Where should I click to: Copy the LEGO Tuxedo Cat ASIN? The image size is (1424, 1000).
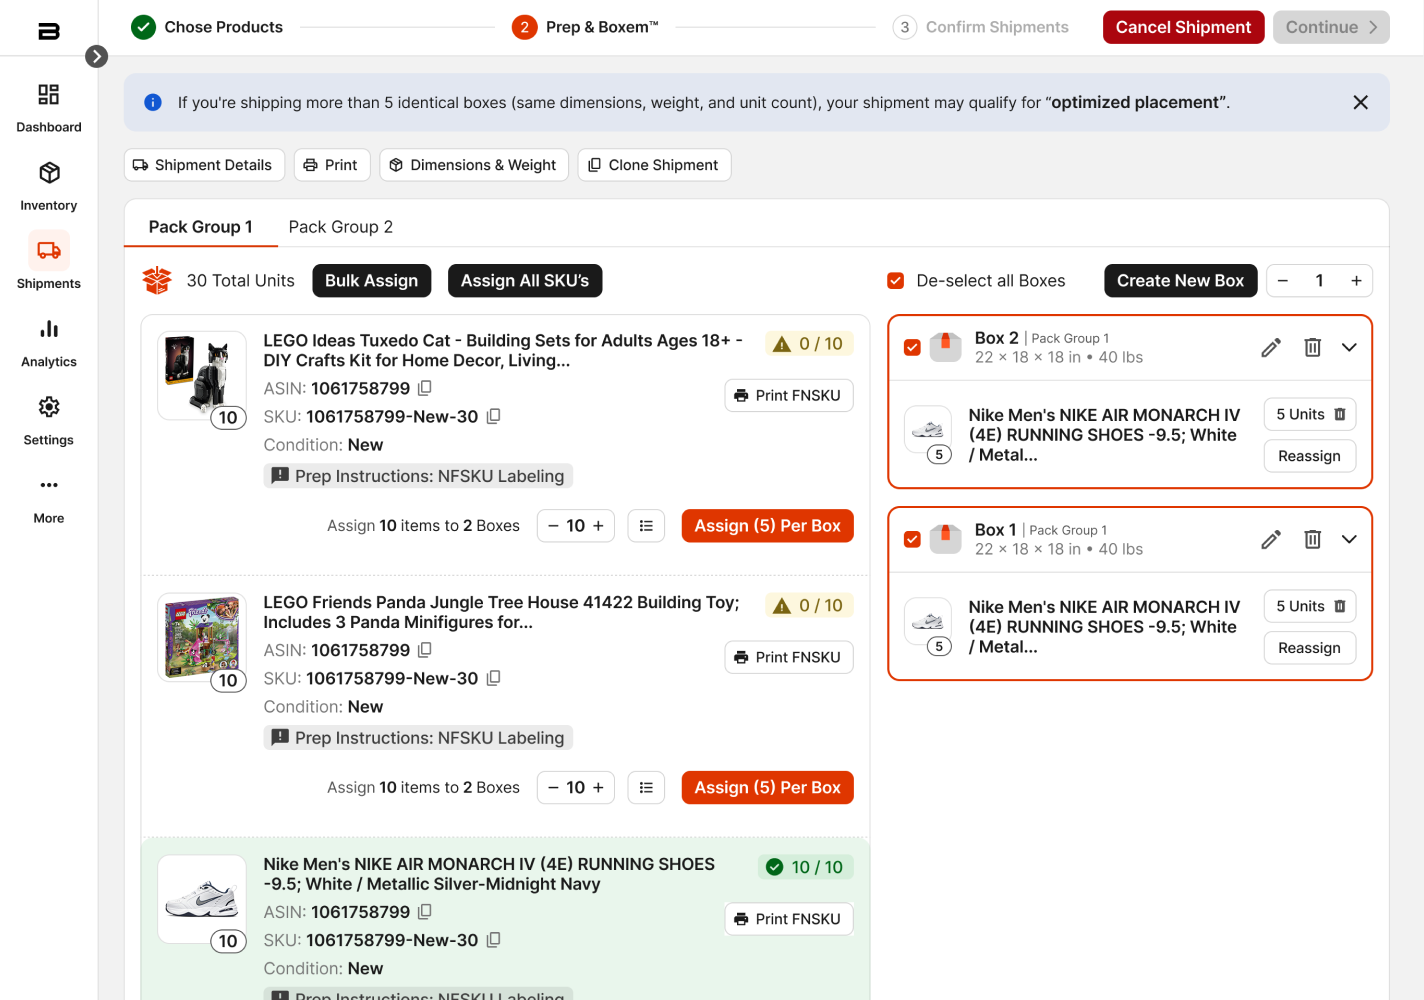(425, 388)
